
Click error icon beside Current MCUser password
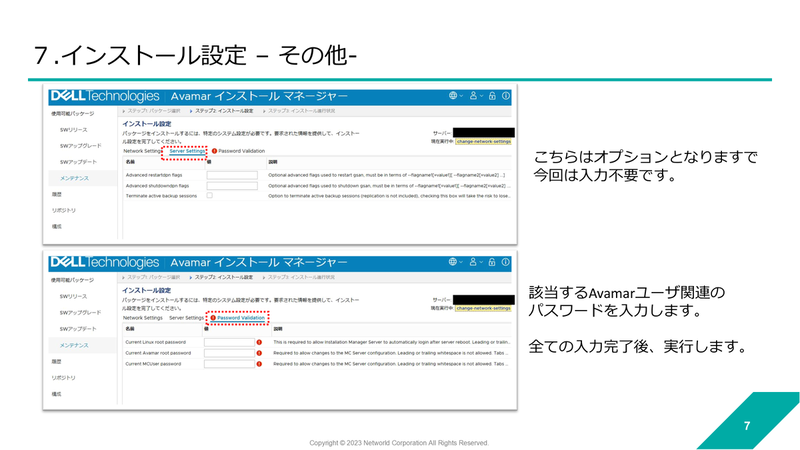(259, 364)
